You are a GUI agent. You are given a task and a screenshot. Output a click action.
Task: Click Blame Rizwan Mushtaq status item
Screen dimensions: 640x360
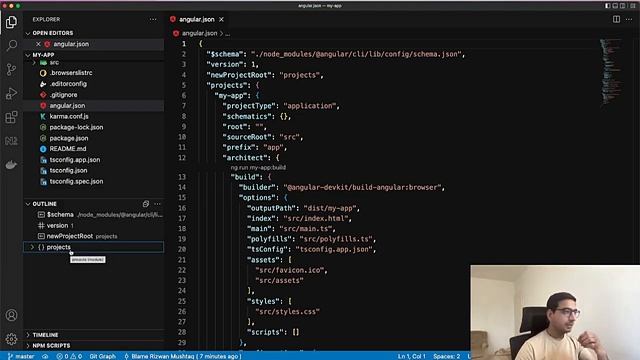coord(182,356)
